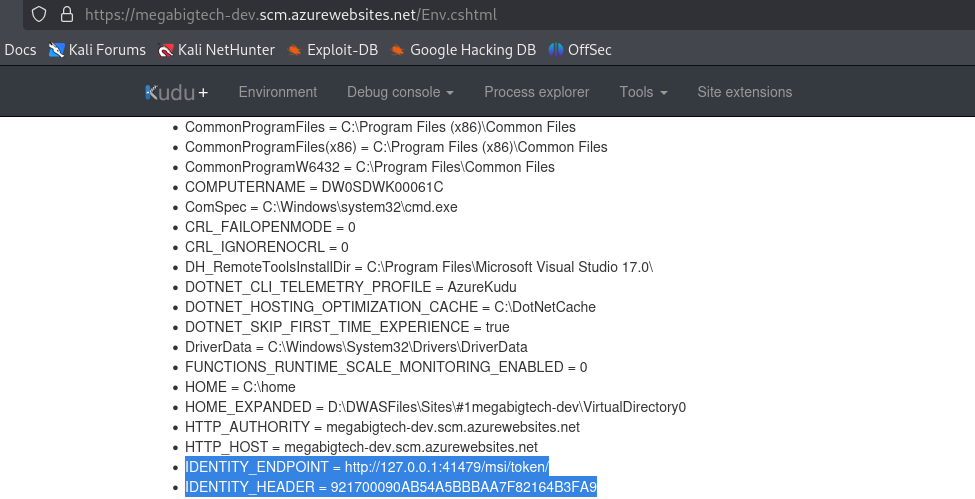This screenshot has width=975, height=499.
Task: Open the Docs bookmark
Action: 20,50
